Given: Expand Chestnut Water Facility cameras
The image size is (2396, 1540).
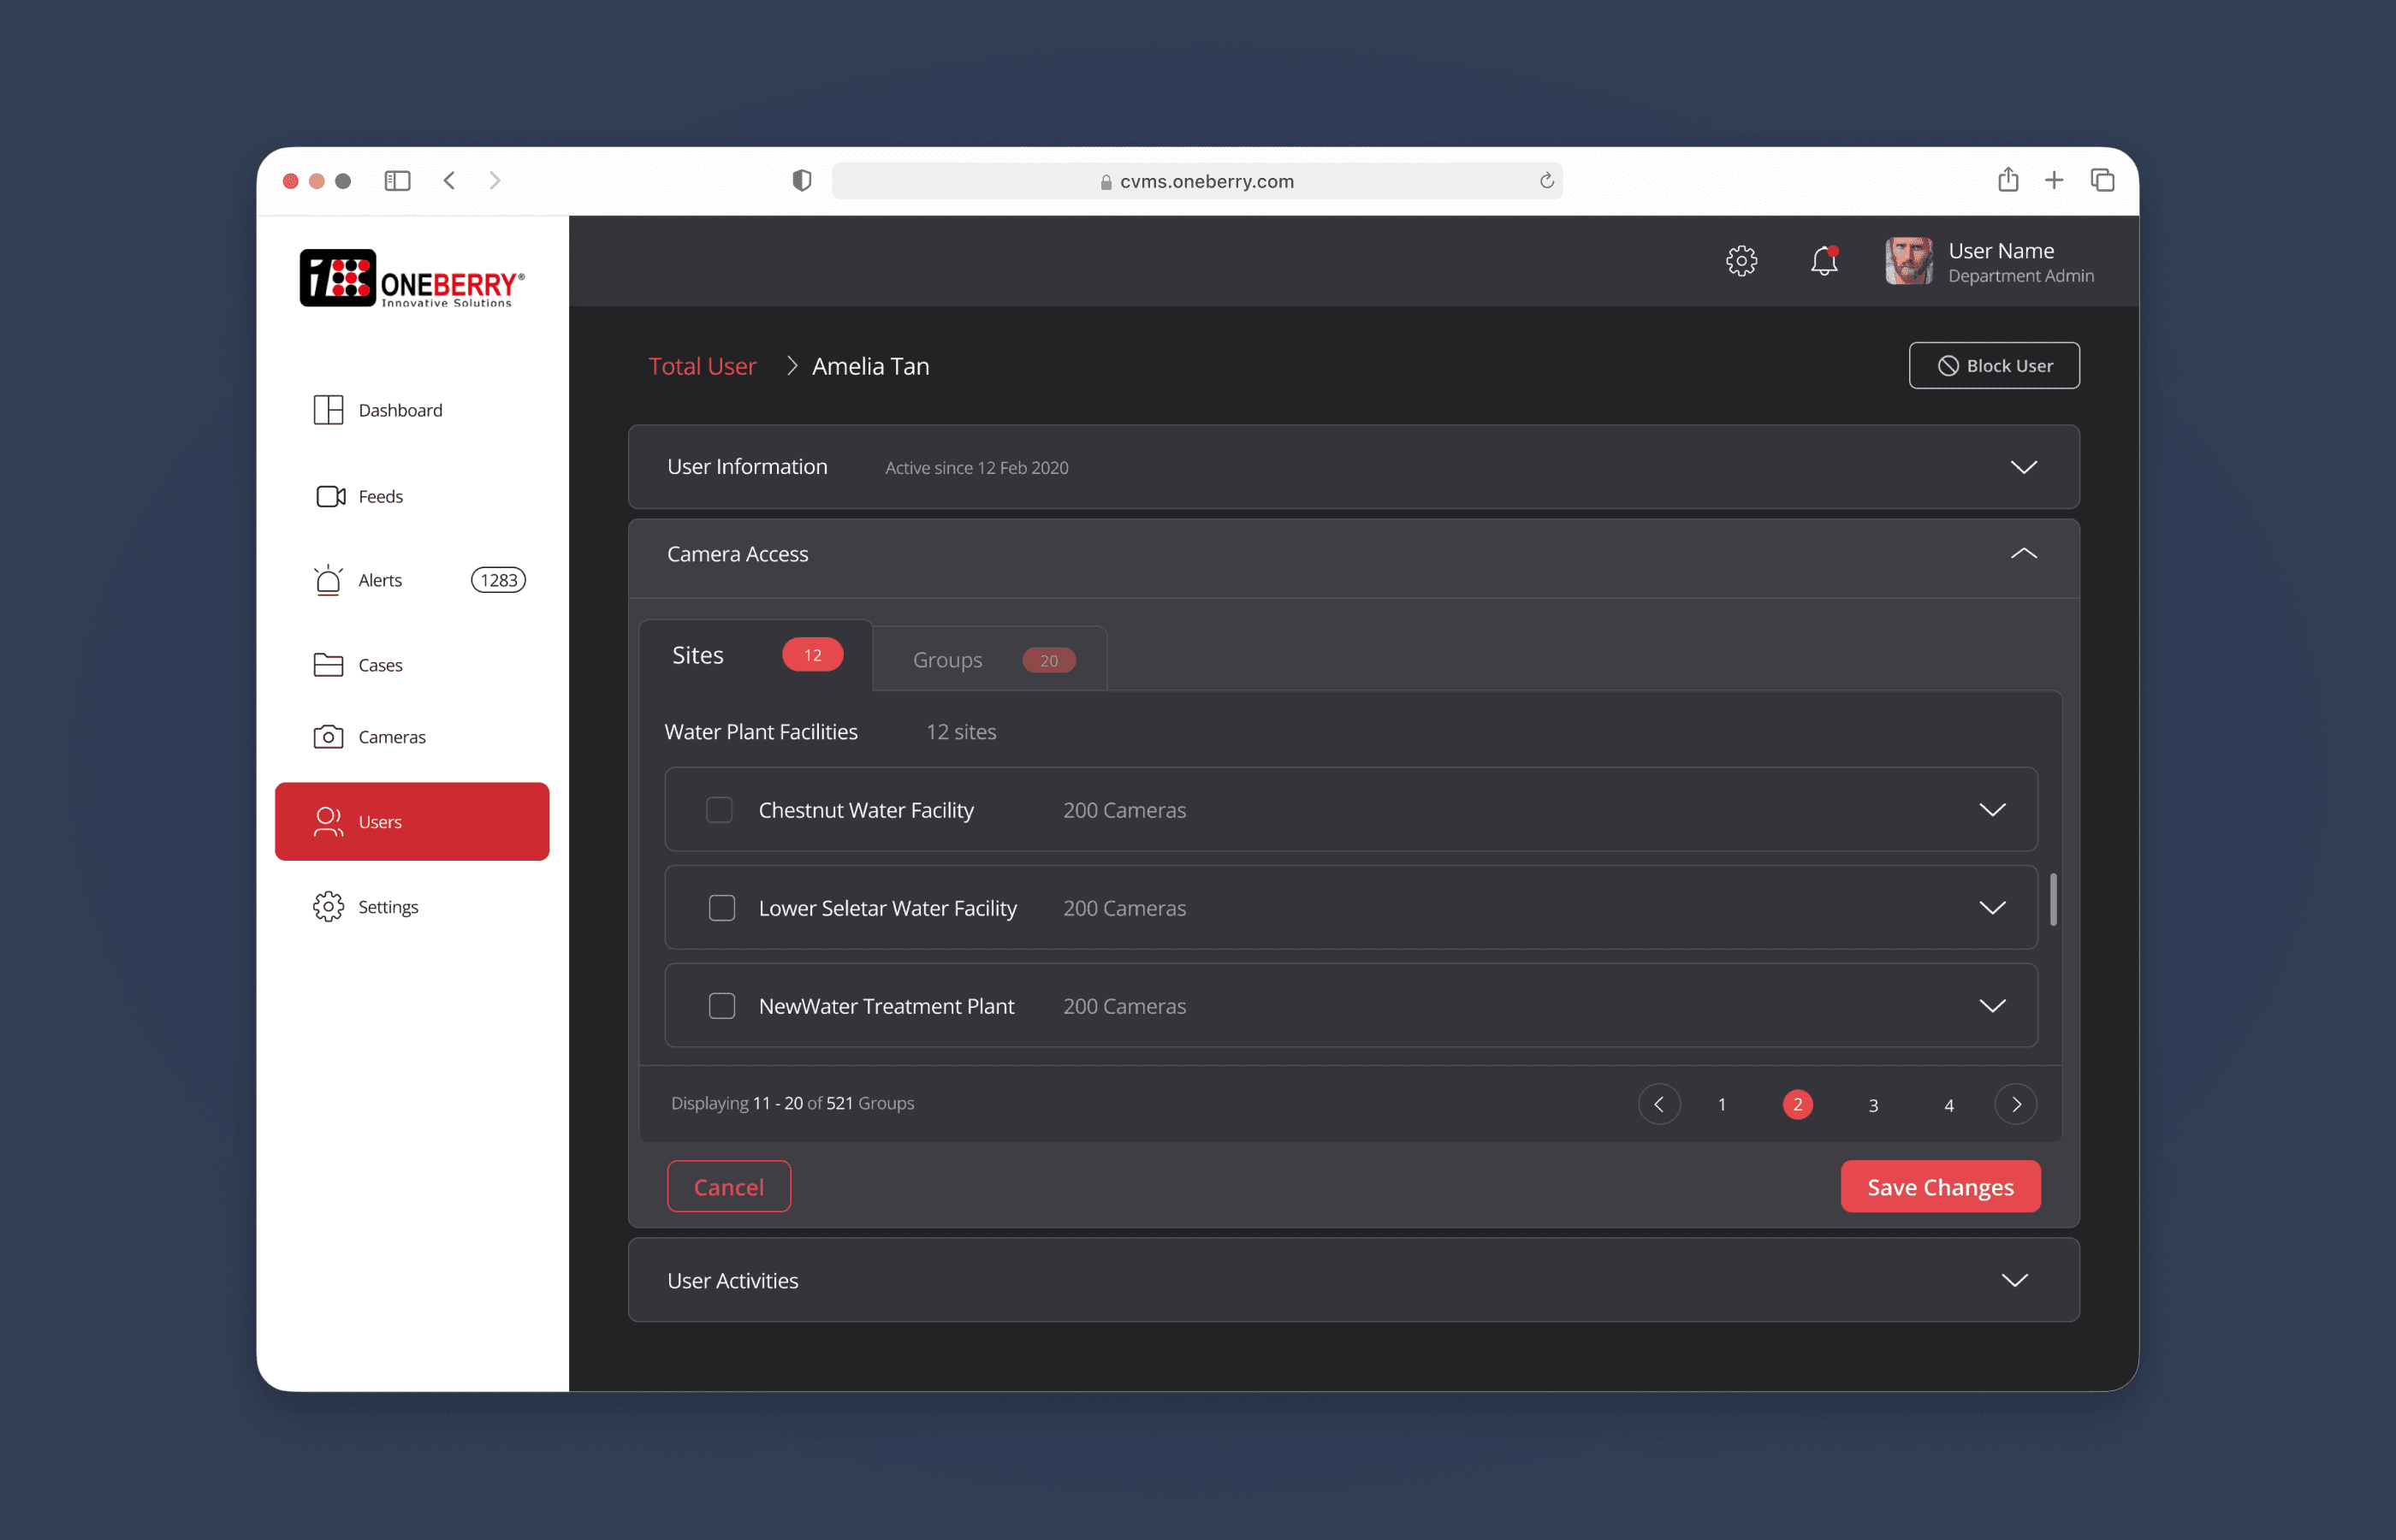Looking at the screenshot, I should (x=1993, y=810).
